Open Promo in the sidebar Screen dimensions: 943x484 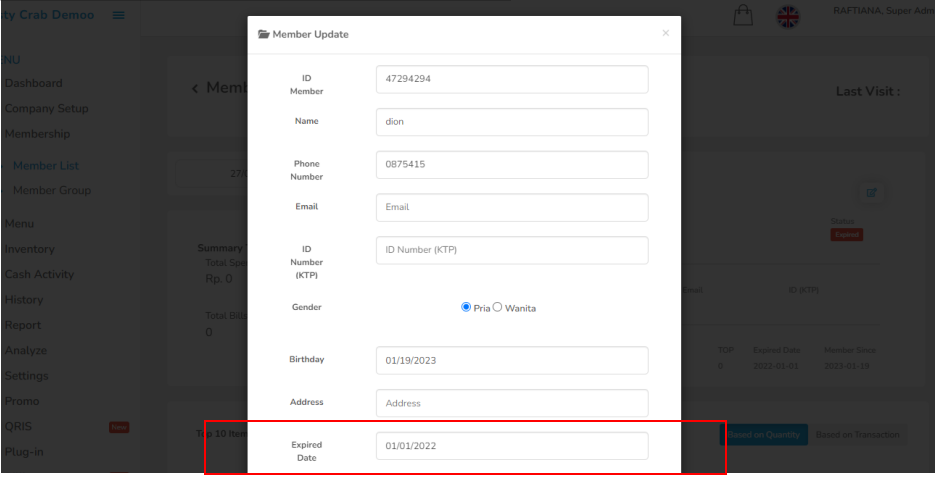click(x=22, y=401)
